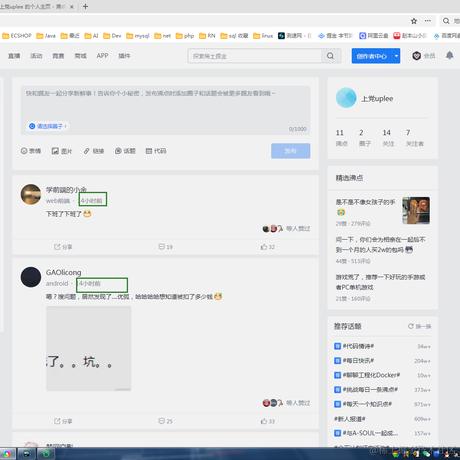This screenshot has height=460, width=460.
Task: Insert an emoji with 表情 tool
Action: pos(31,151)
